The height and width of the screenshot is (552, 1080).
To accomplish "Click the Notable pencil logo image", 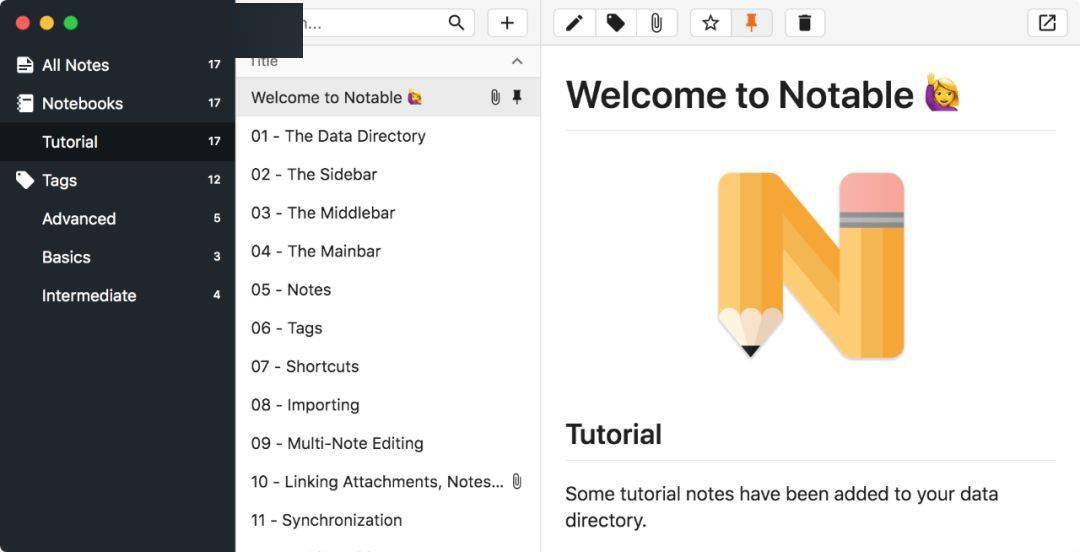I will [811, 265].
